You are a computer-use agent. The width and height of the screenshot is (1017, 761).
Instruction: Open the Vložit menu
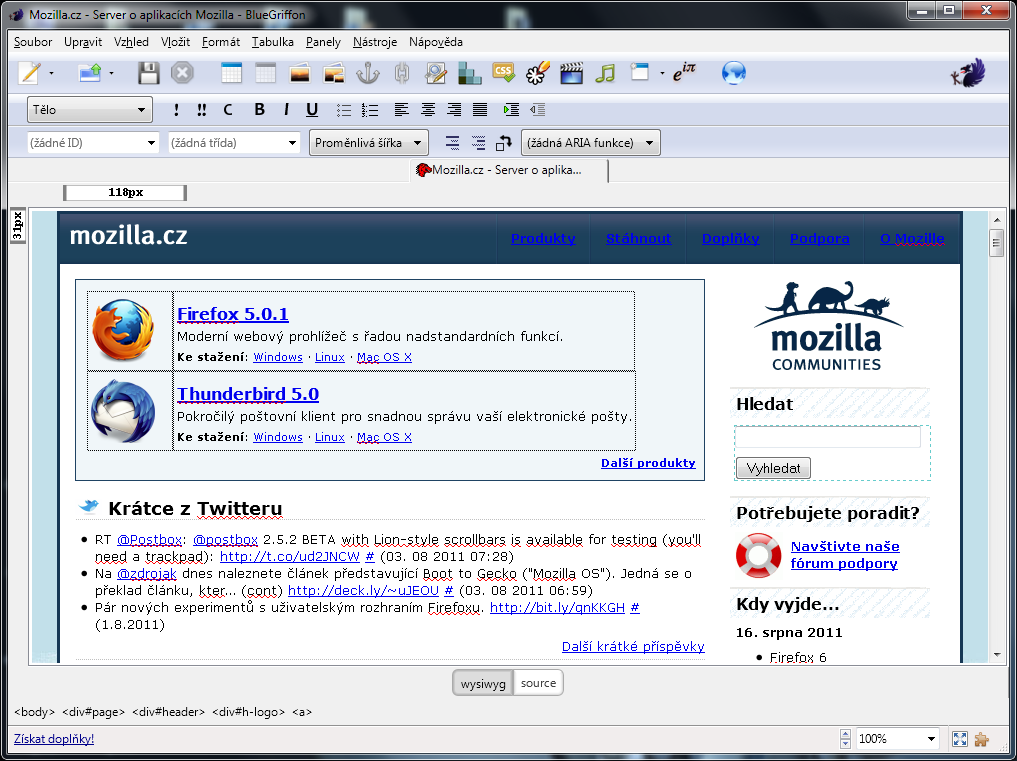point(175,42)
